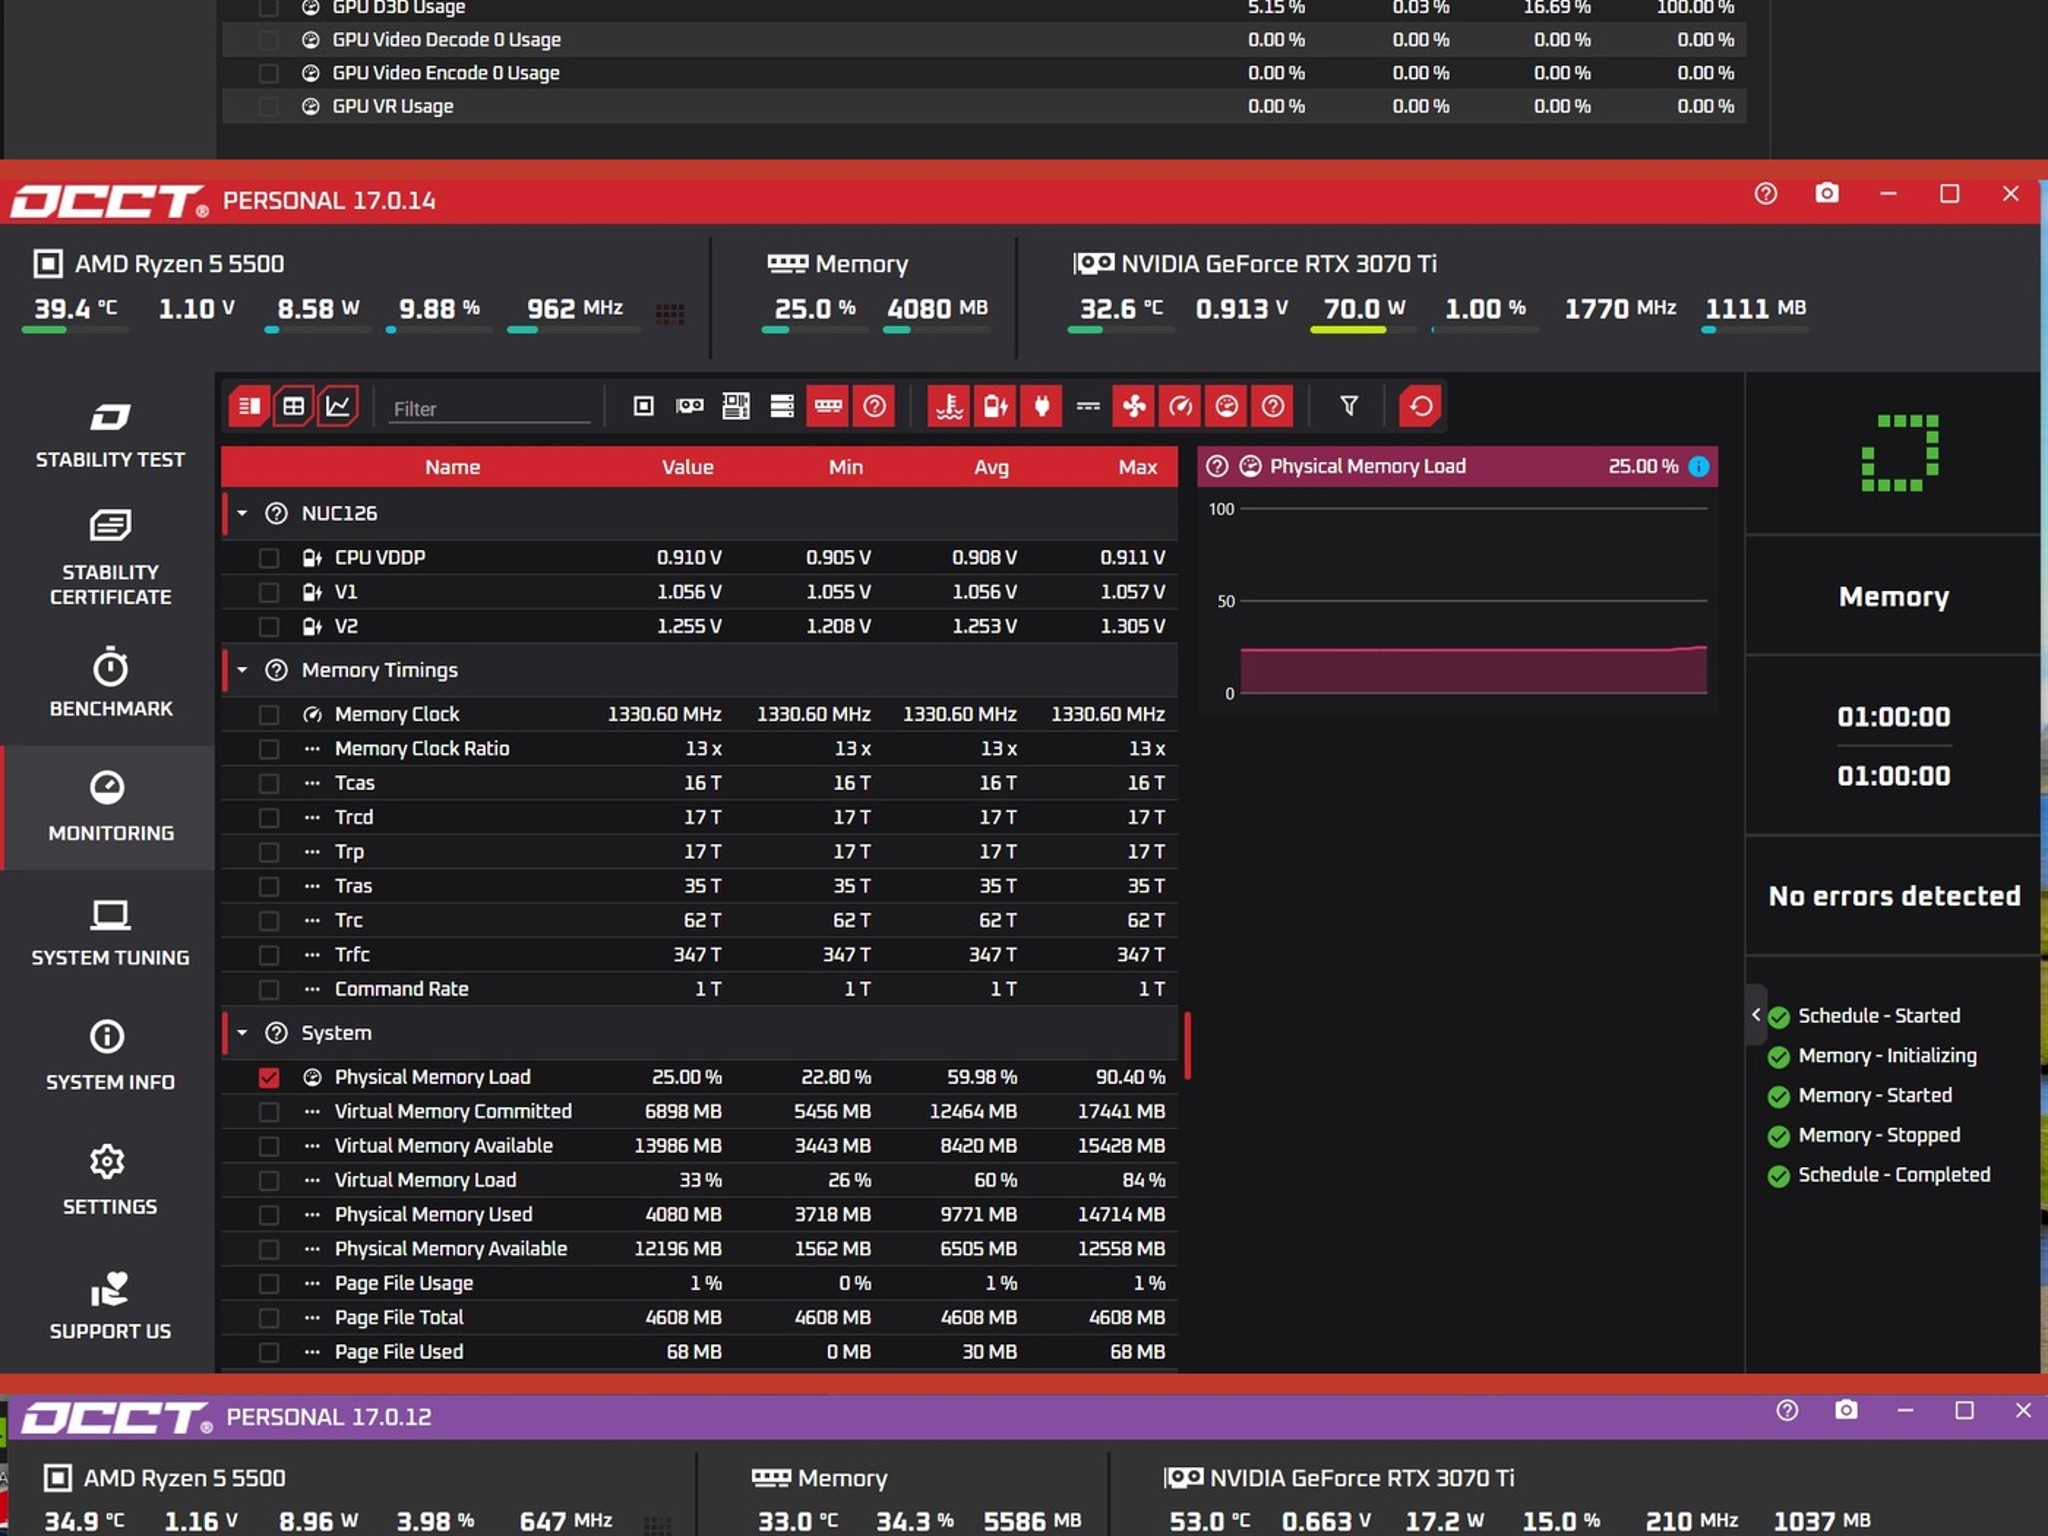2048x1536 pixels.
Task: Select the Trfc row in Memory Timings
Action: pos(699,955)
